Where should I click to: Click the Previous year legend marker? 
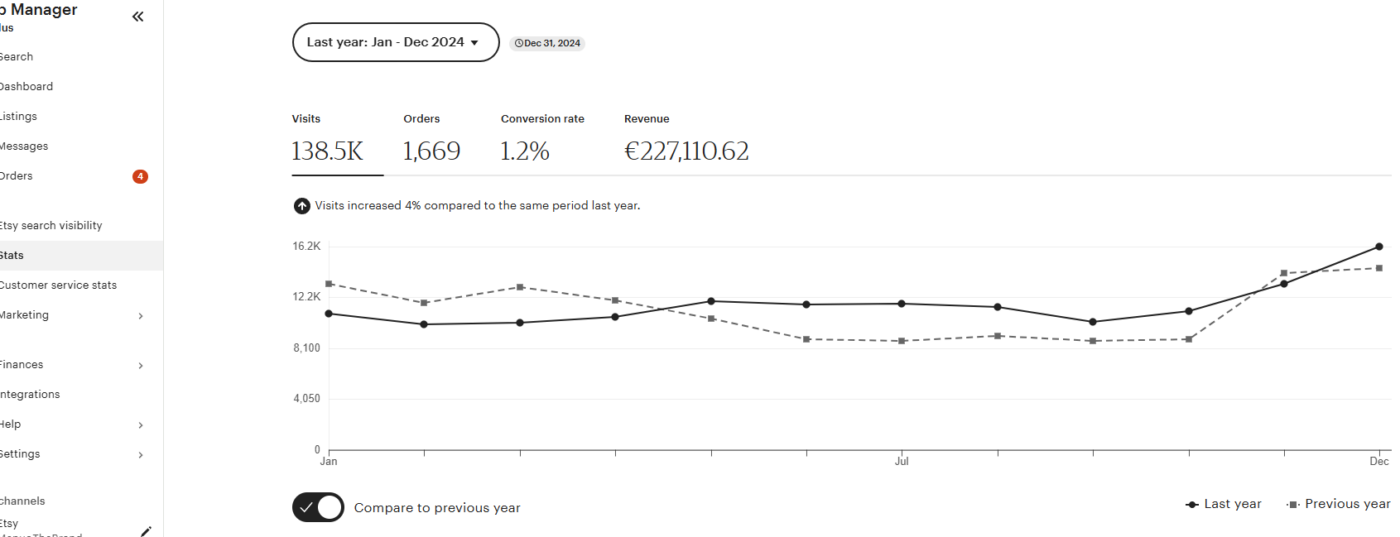1292,505
